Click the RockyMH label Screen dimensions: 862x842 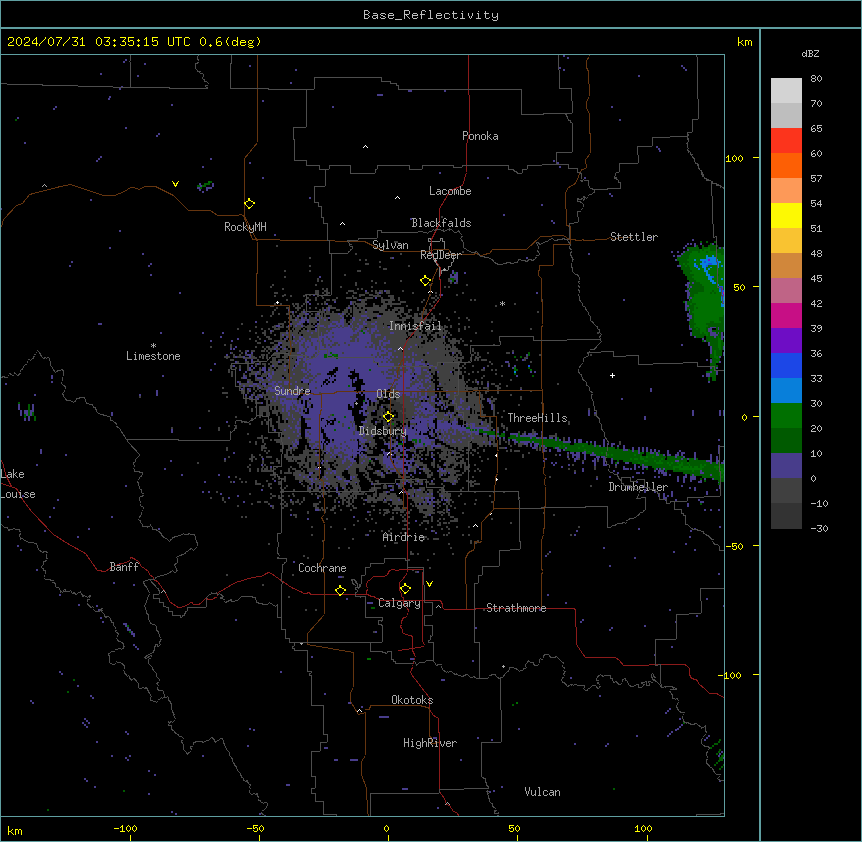click(245, 227)
